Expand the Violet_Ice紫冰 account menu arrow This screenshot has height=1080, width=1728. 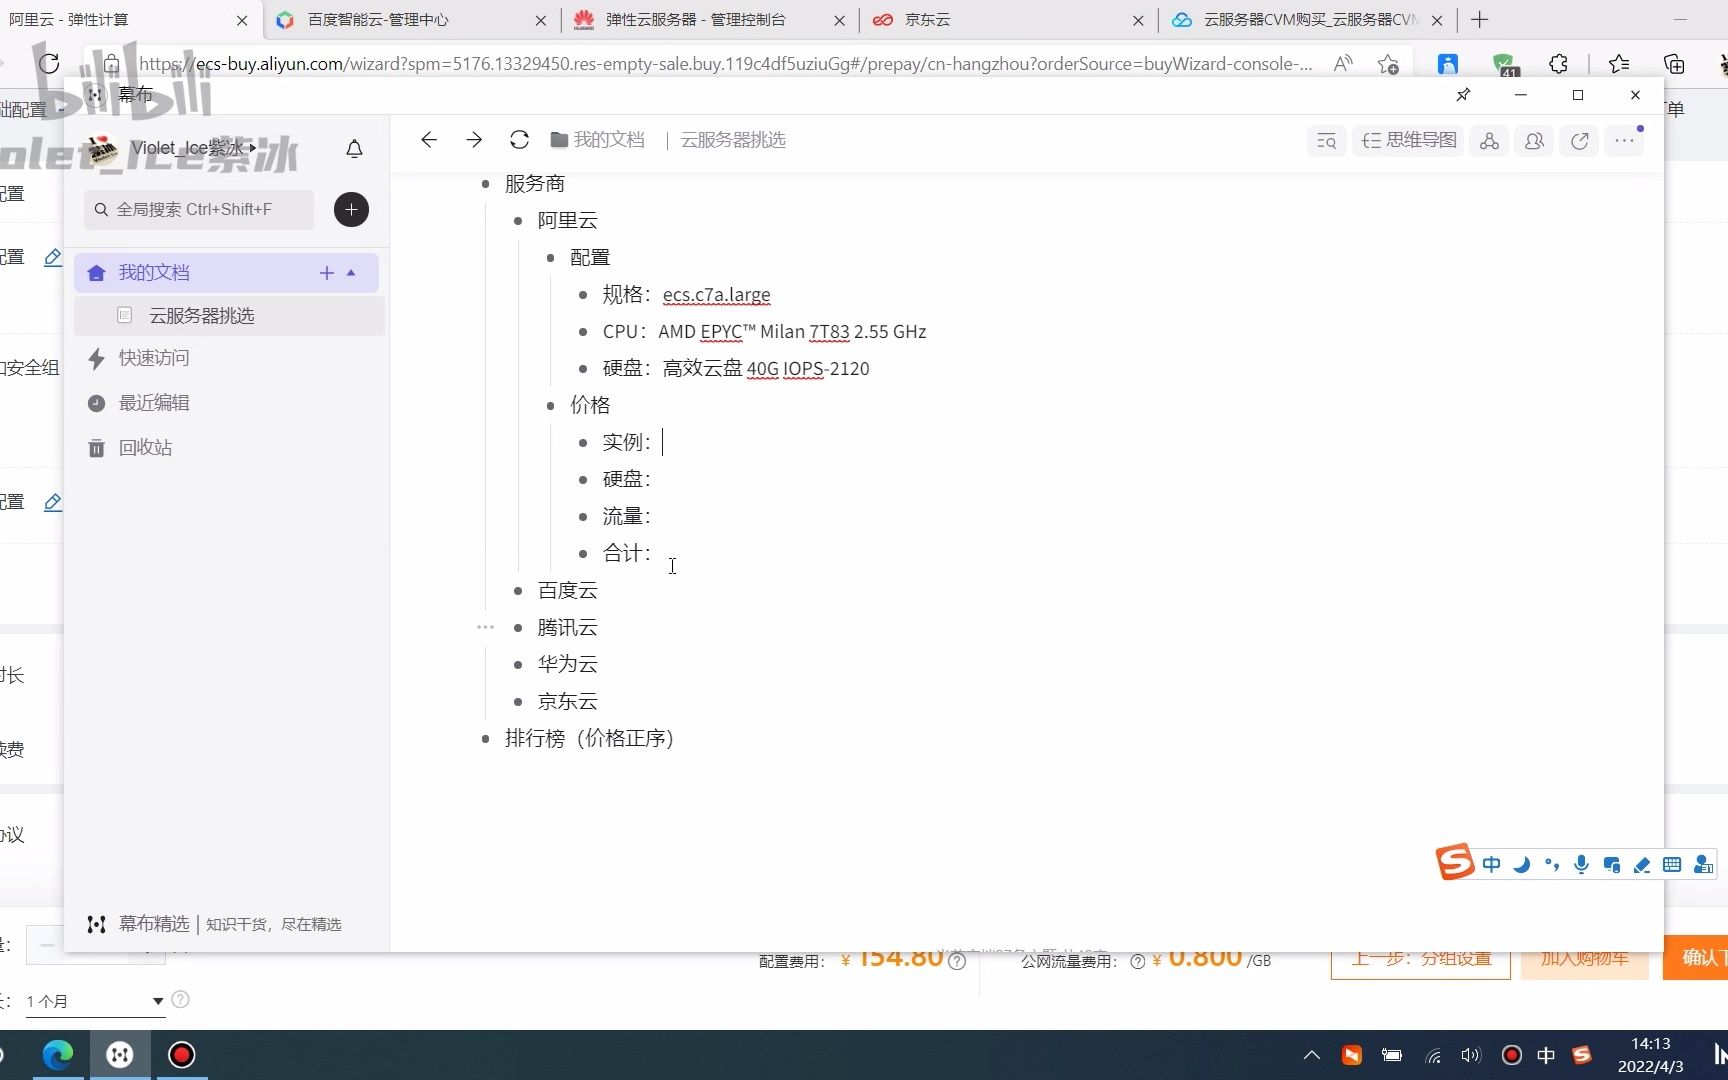[253, 148]
